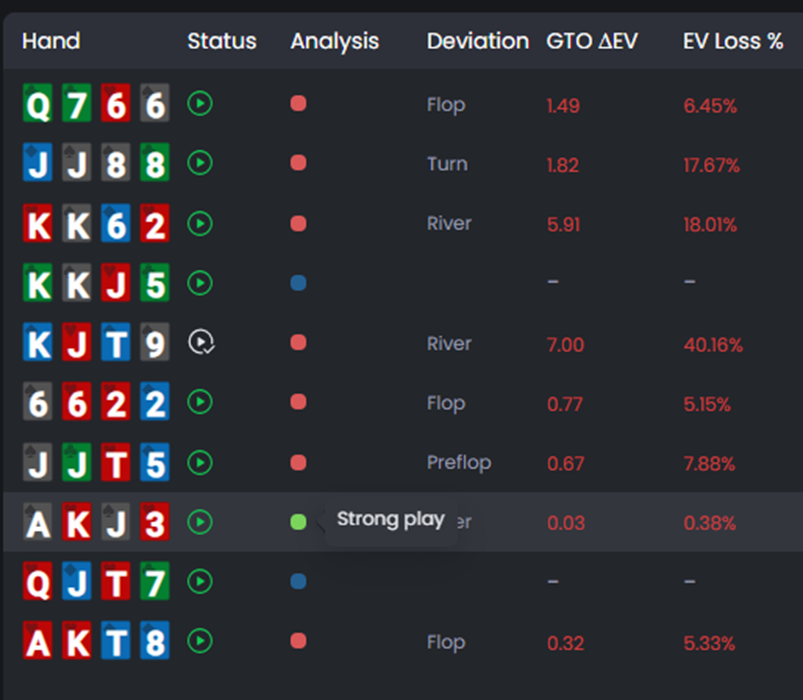Click the red analysis dot on the KK62 row
The image size is (803, 700).
tap(297, 224)
